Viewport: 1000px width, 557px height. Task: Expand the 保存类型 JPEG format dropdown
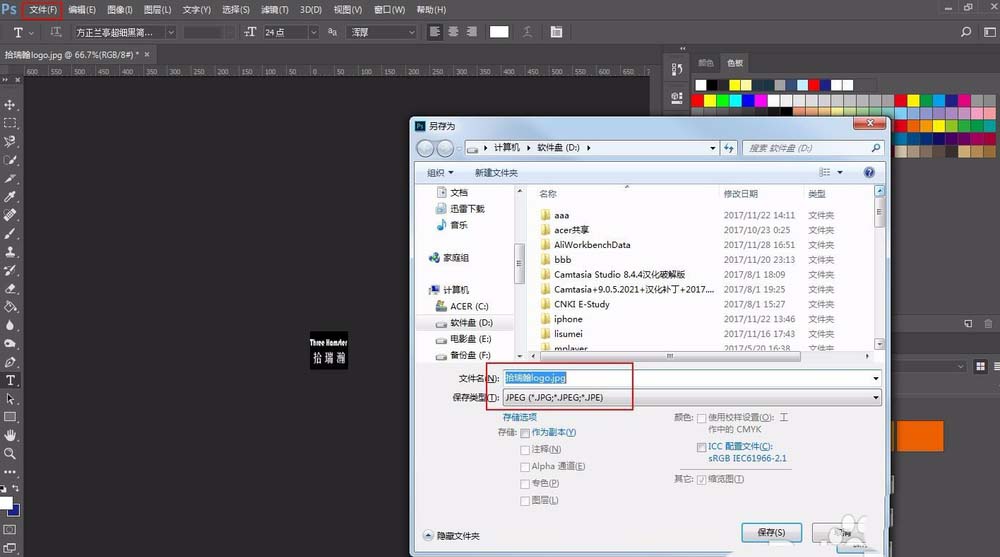[692, 397]
